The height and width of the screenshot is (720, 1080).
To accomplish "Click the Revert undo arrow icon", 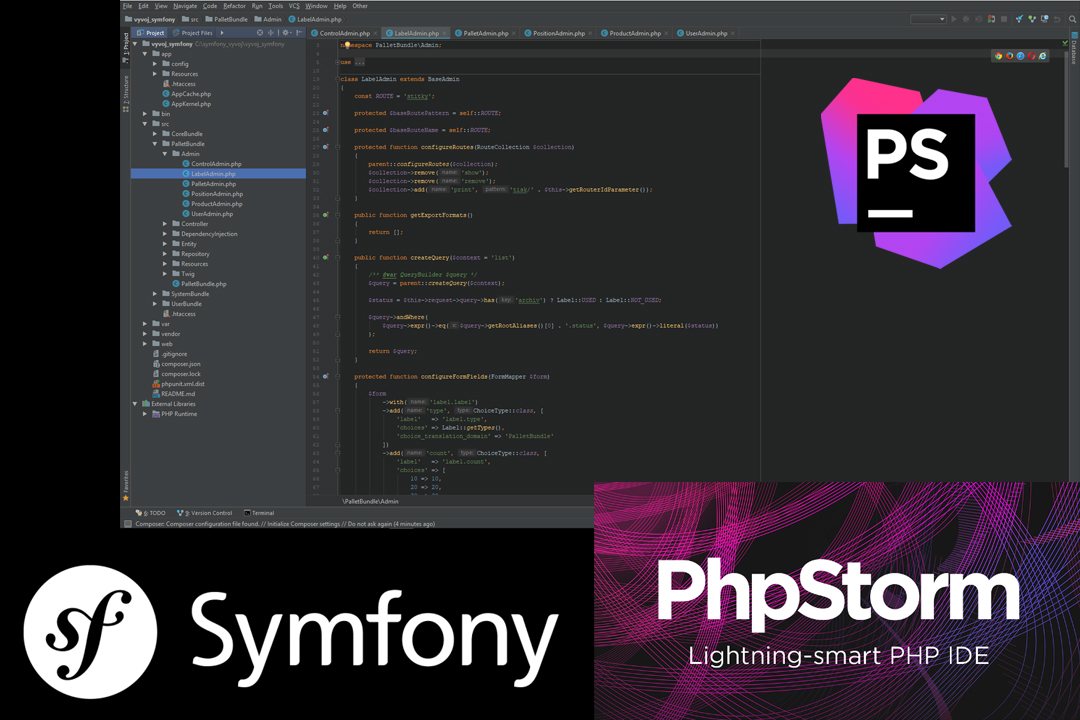I will click(1057, 19).
